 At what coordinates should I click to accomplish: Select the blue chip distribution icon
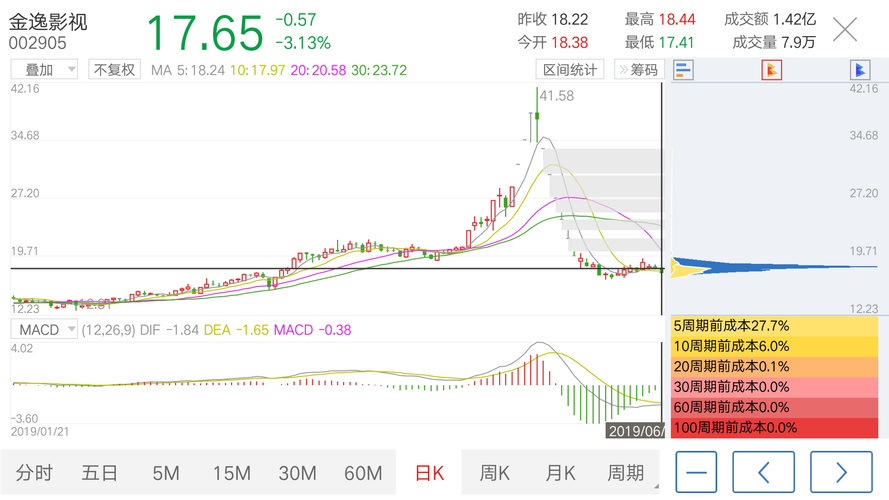(x=860, y=70)
